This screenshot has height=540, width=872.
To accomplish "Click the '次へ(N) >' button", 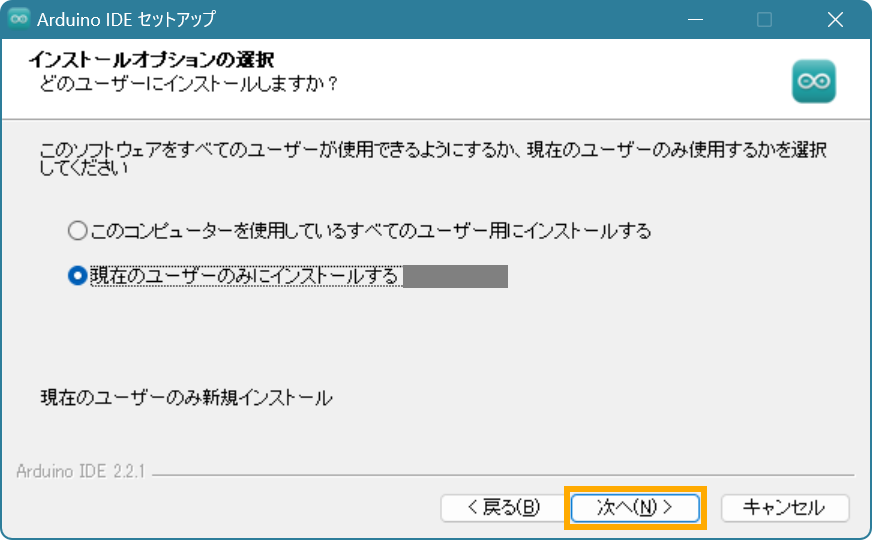I will [636, 507].
